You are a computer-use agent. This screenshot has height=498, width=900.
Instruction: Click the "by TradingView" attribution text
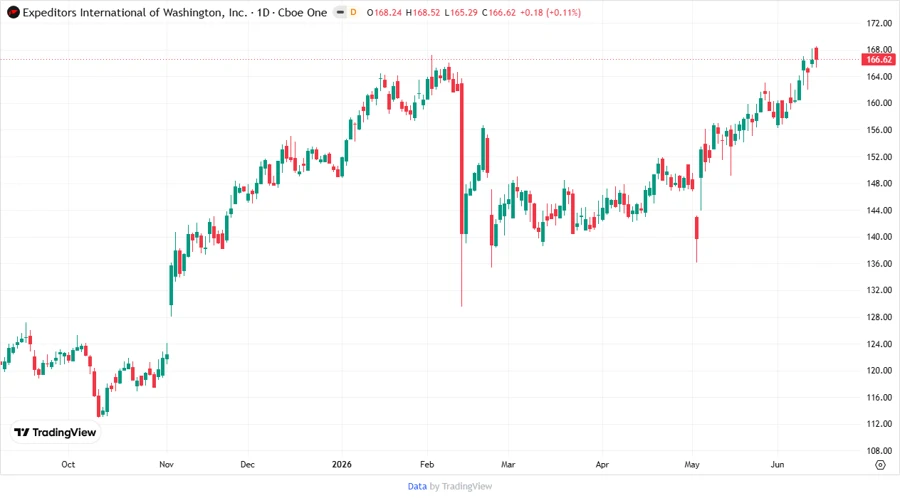[x=461, y=487]
